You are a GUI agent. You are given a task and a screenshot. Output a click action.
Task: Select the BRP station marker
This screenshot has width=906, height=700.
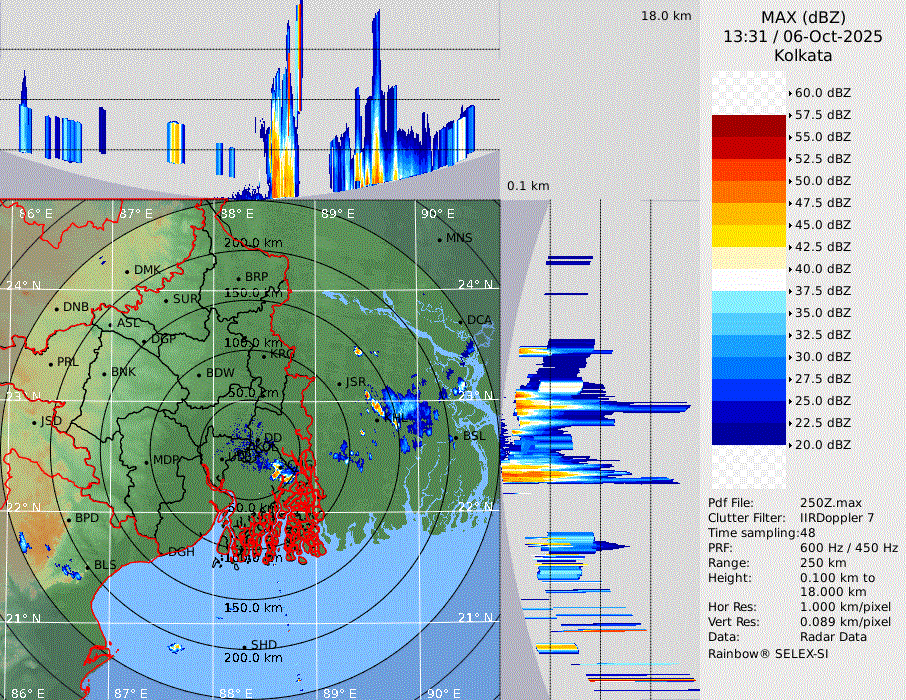238,278
